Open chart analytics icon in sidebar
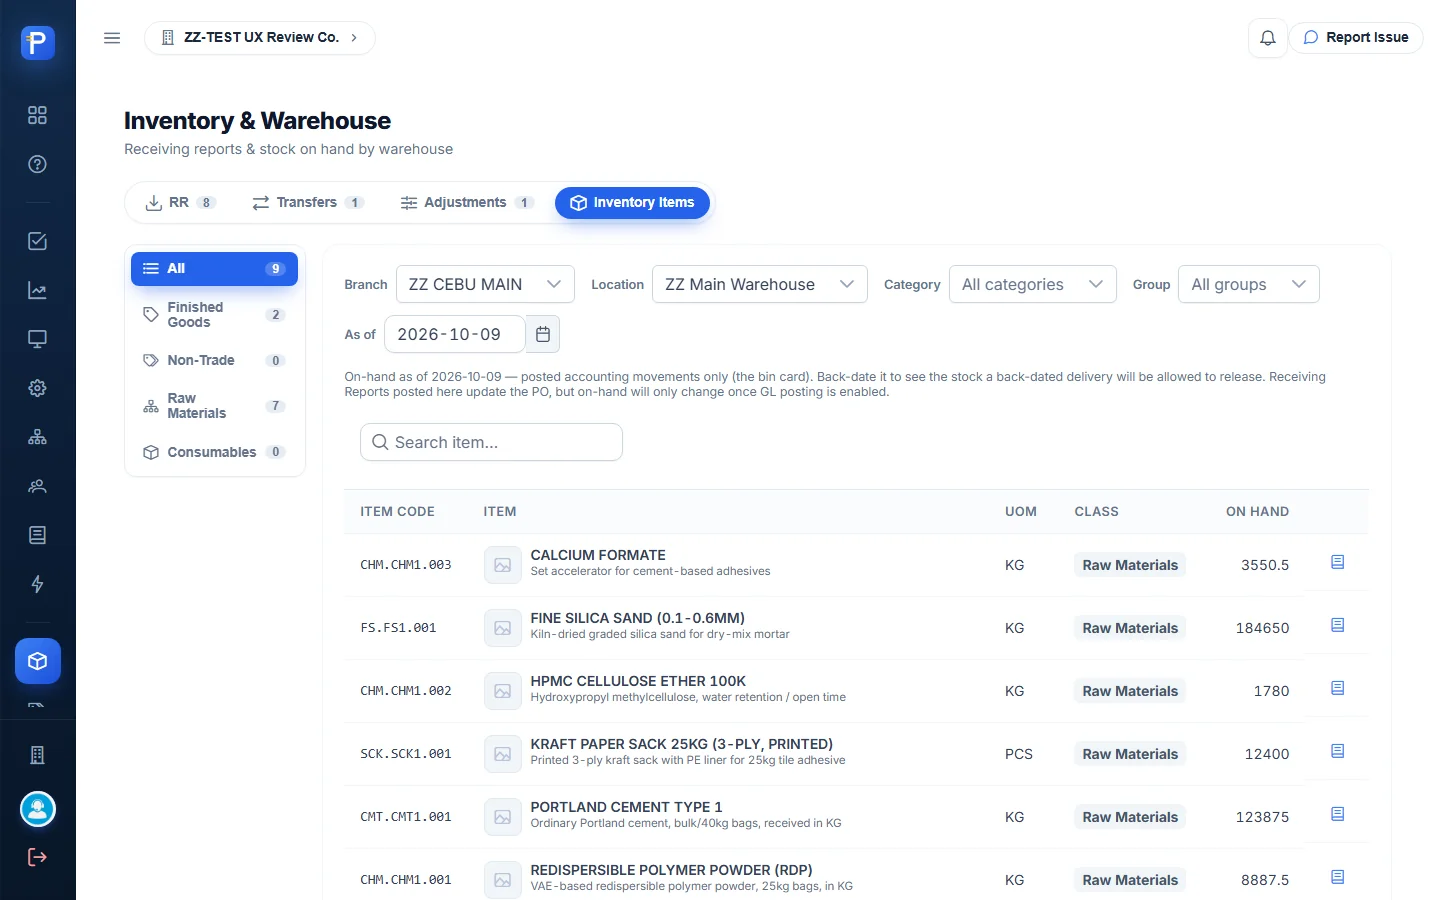 (37, 291)
